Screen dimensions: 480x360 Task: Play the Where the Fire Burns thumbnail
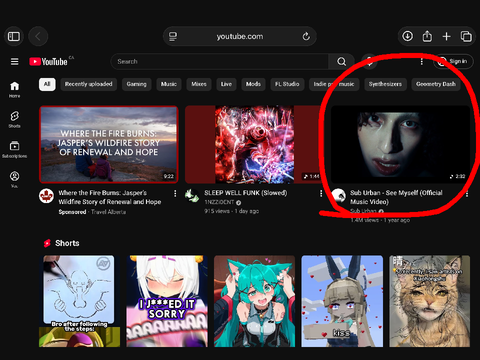tap(109, 145)
